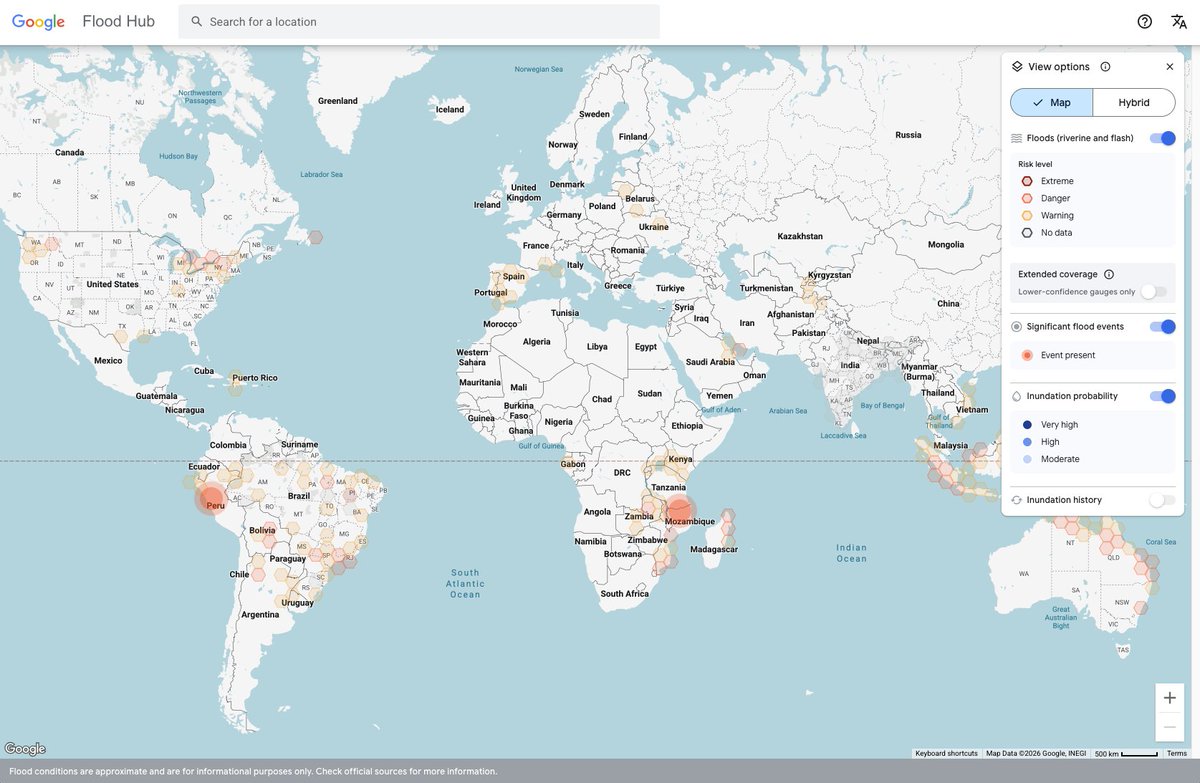Zoom in using the plus button
This screenshot has width=1200, height=783.
click(1169, 697)
